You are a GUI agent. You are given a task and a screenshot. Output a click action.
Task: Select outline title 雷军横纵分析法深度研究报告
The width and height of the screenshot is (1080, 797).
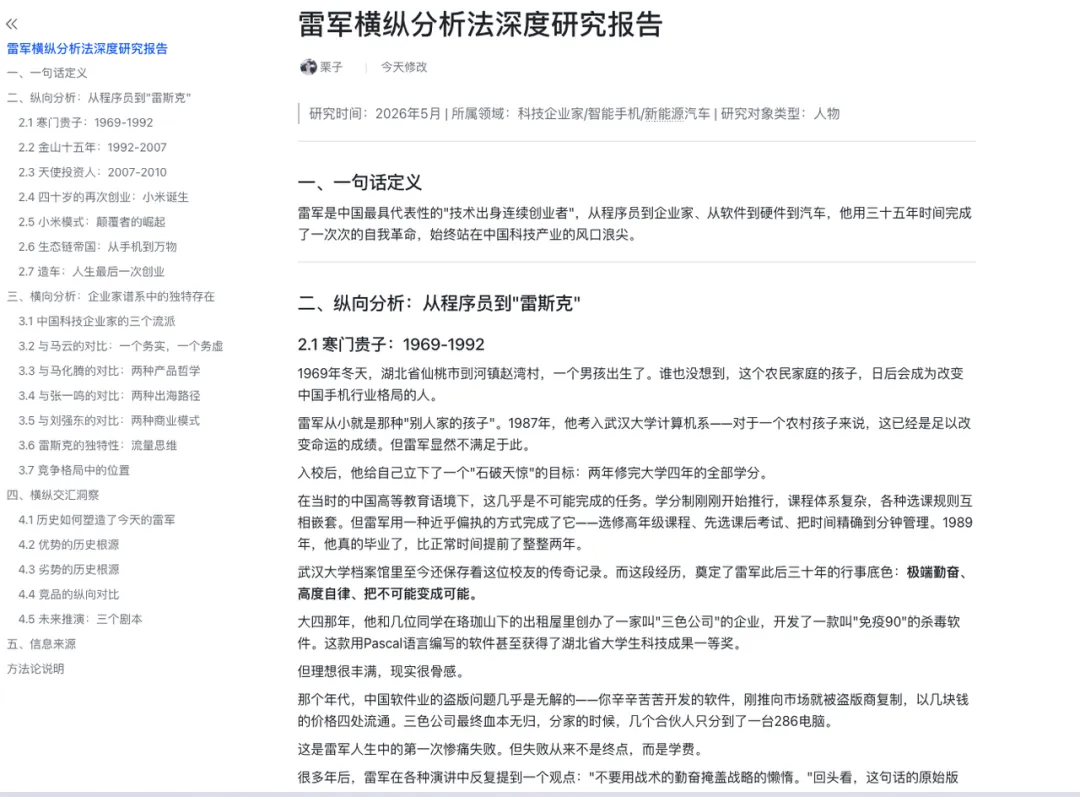click(87, 48)
